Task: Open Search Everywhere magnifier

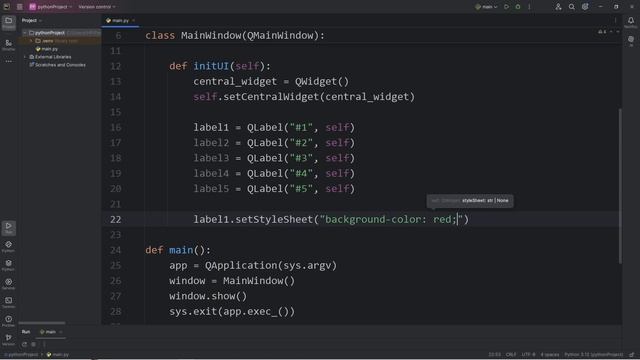Action: click(x=571, y=7)
